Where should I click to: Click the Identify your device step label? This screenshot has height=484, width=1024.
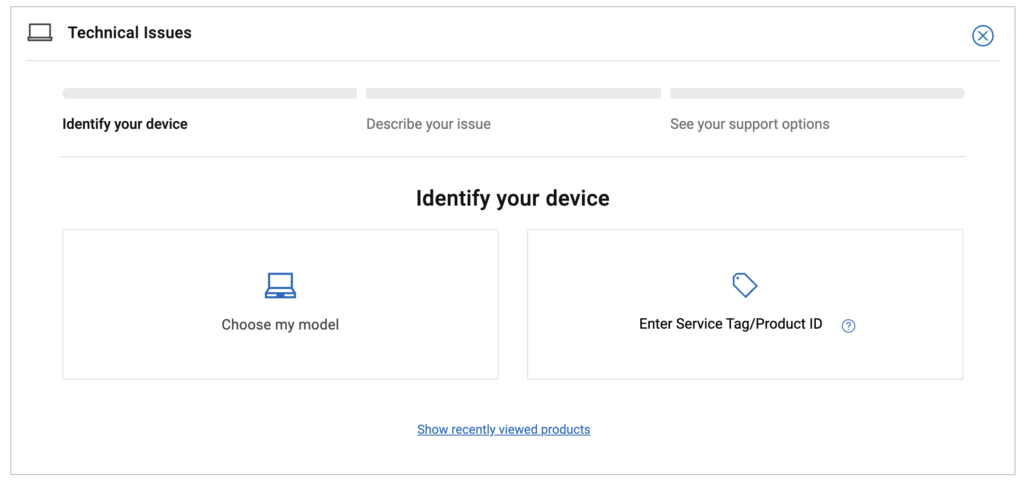(125, 124)
